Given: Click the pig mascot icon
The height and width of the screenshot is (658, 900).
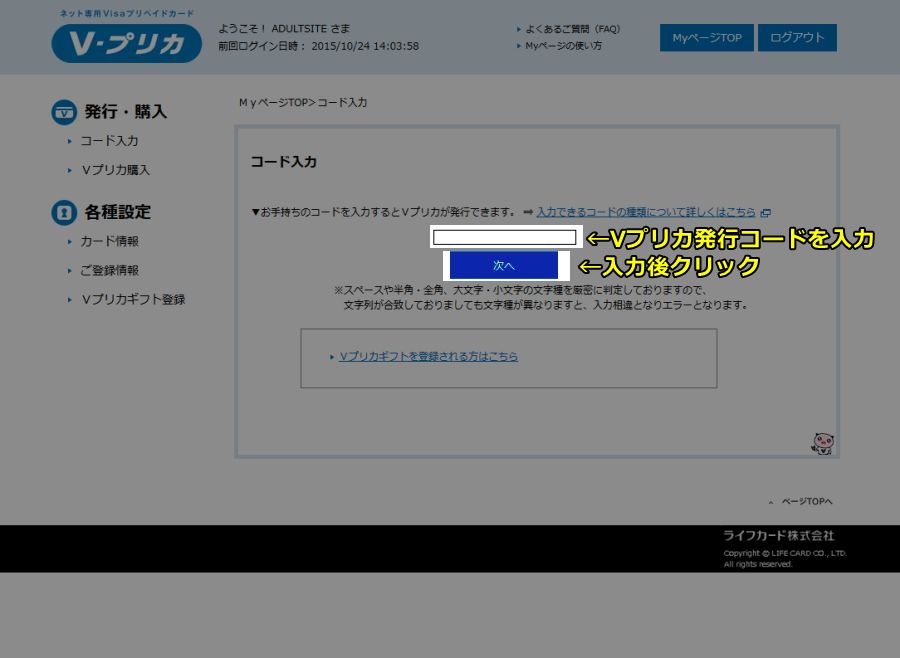Looking at the screenshot, I should pyautogui.click(x=822, y=443).
